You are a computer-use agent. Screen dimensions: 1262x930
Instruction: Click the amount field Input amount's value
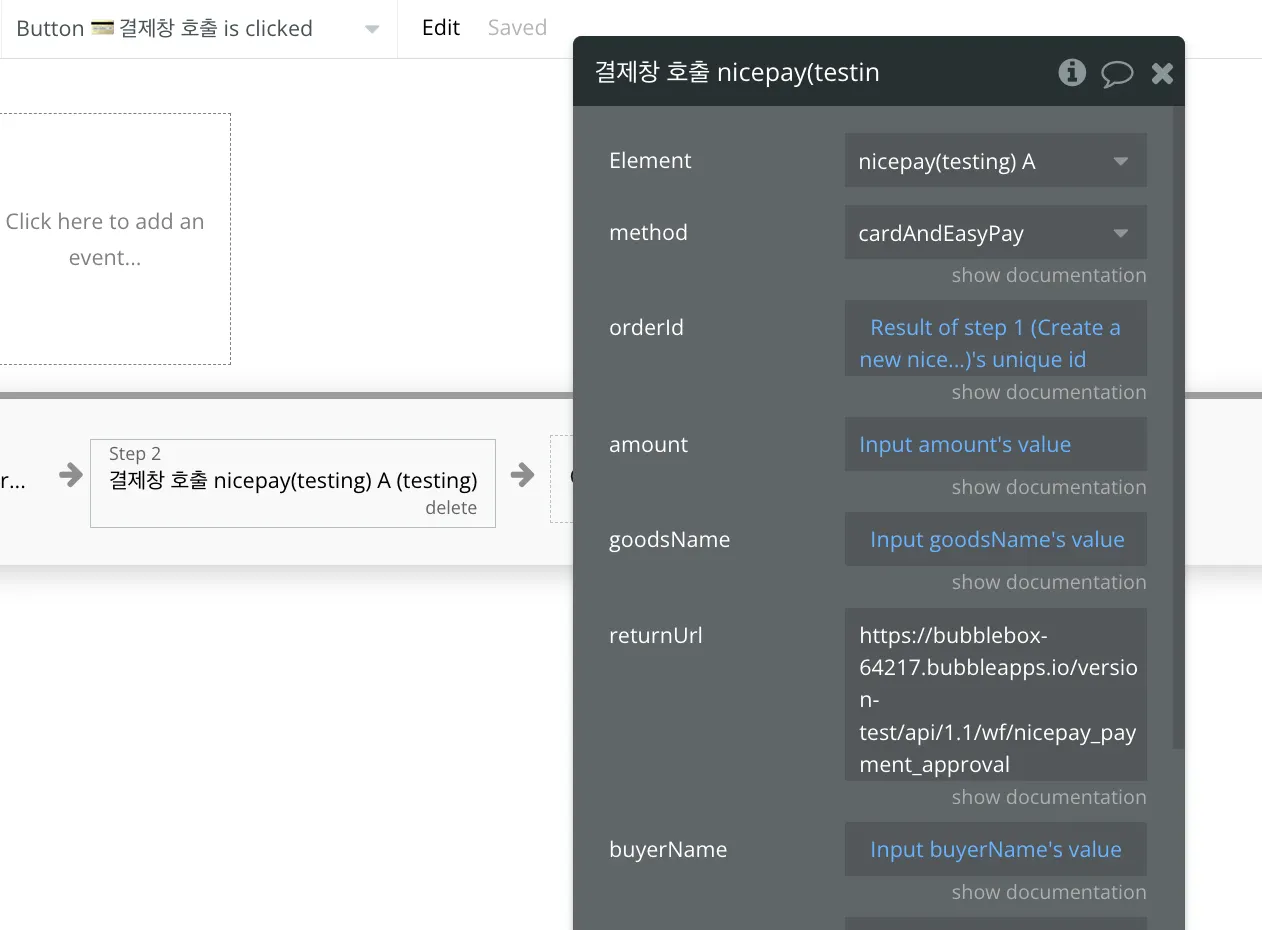click(x=995, y=445)
